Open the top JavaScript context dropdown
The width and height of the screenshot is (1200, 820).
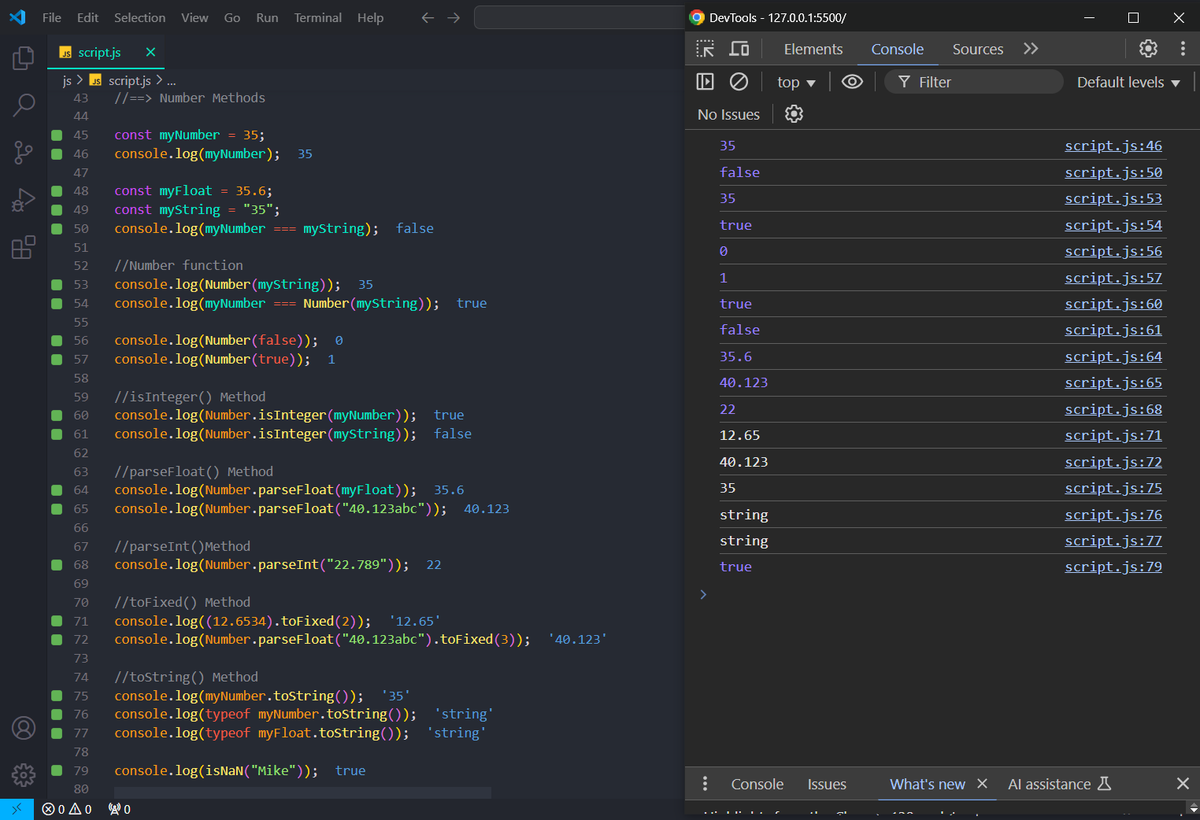(x=797, y=82)
